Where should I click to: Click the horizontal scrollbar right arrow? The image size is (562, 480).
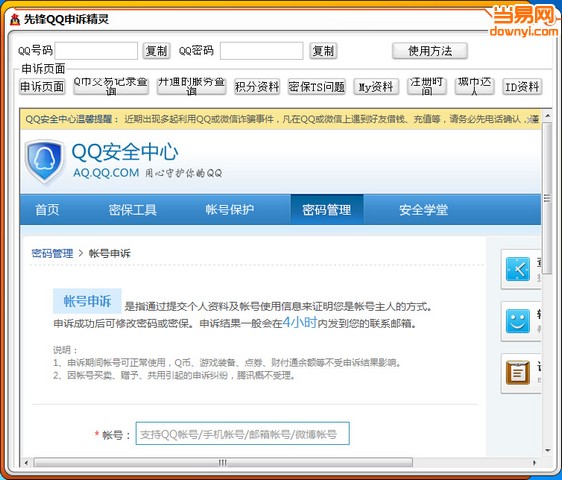point(534,462)
